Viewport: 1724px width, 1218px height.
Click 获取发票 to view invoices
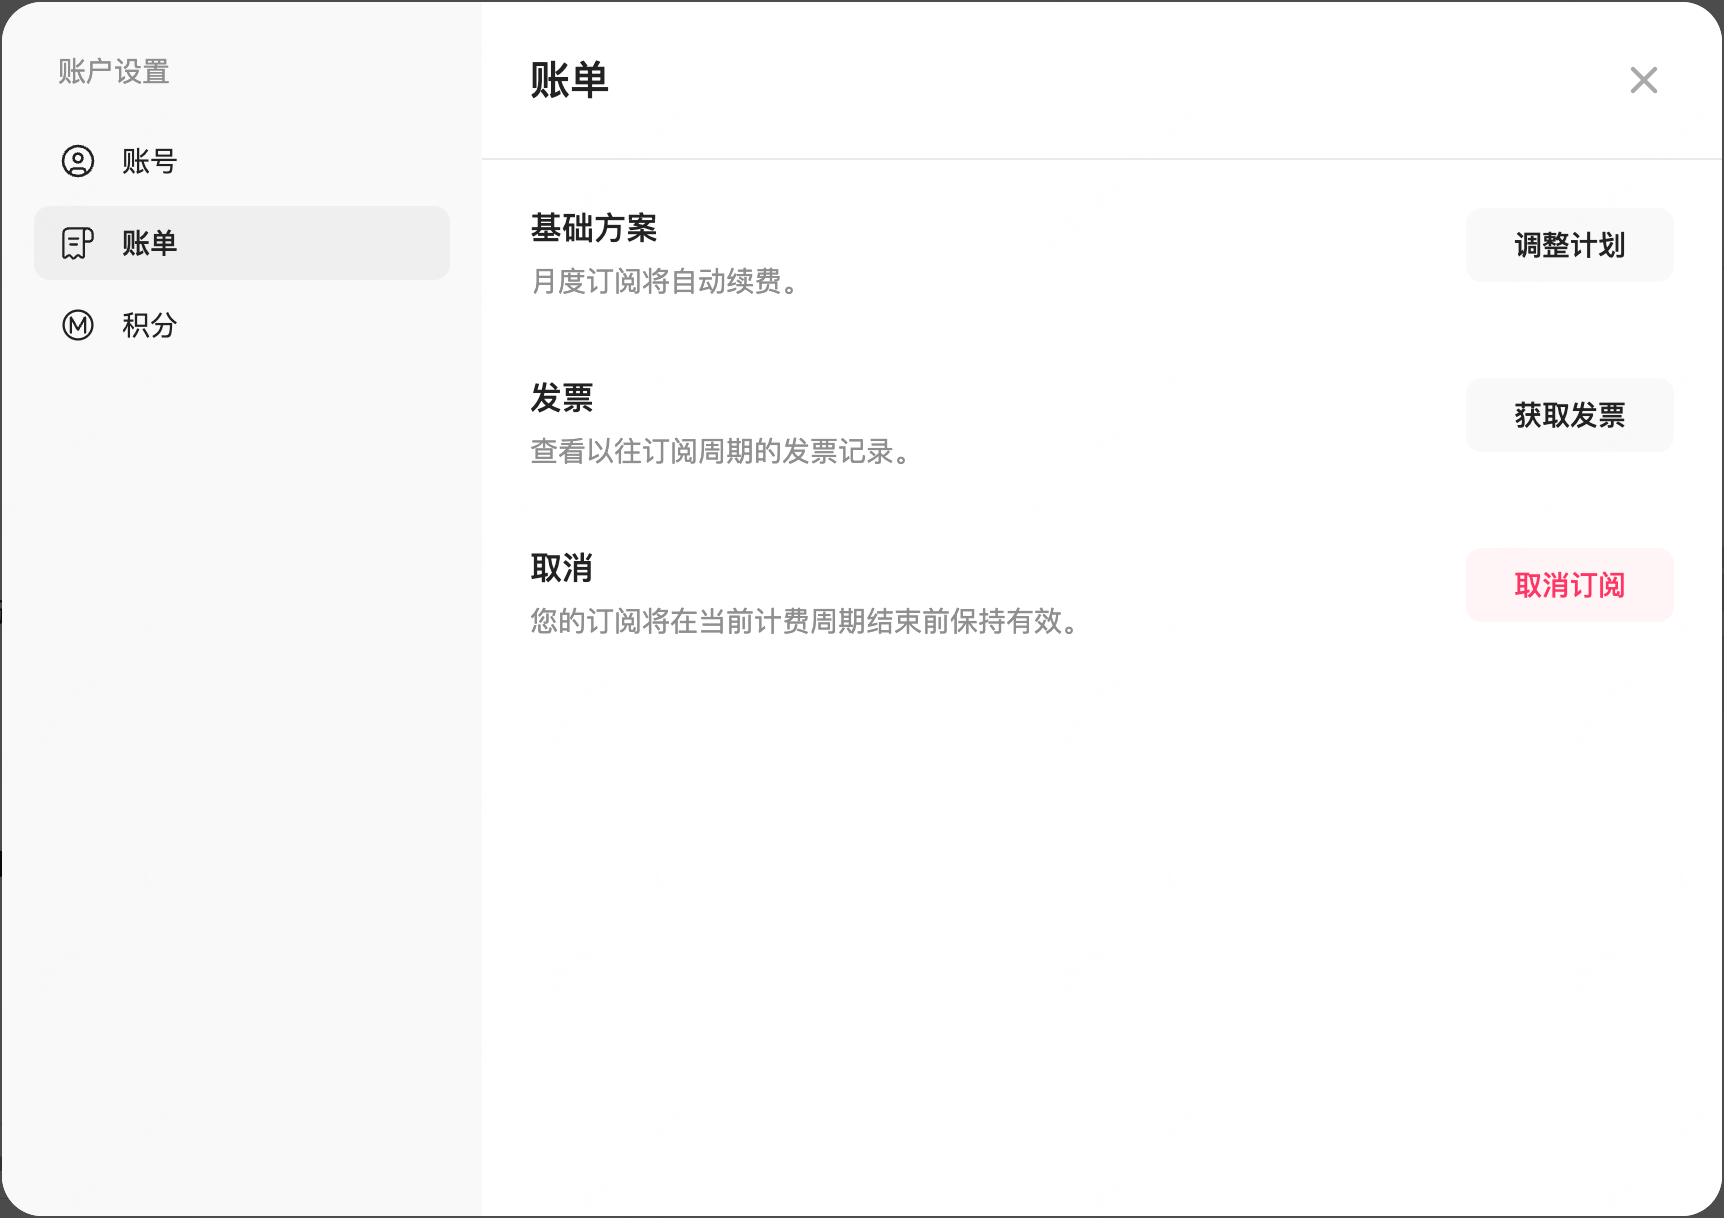pos(1569,415)
